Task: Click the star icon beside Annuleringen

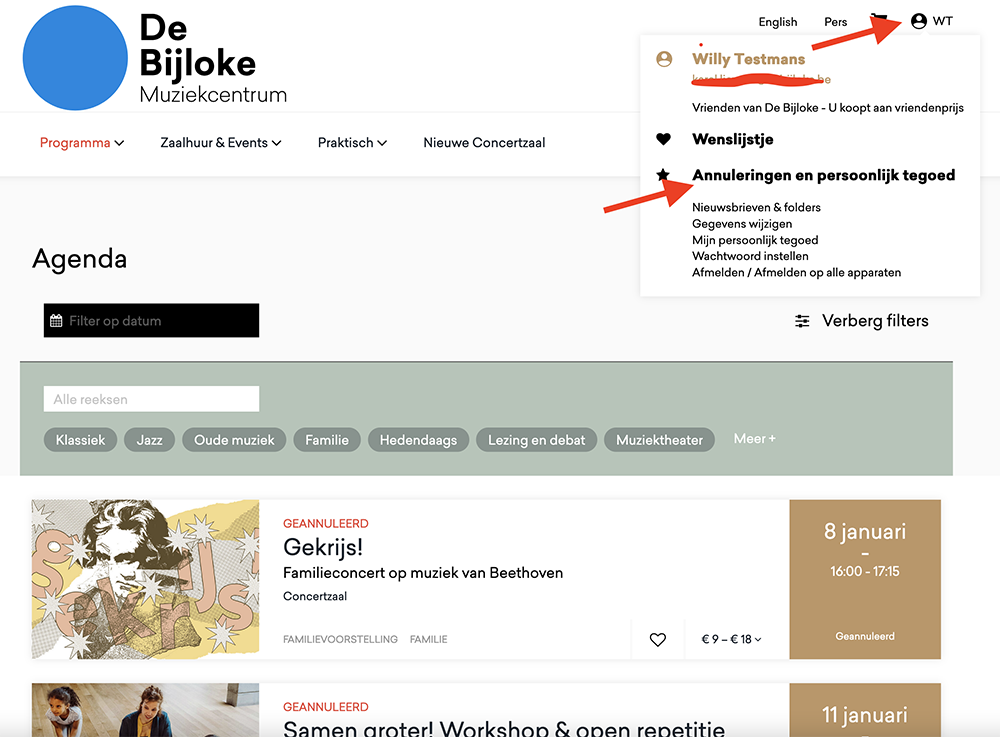Action: click(663, 175)
